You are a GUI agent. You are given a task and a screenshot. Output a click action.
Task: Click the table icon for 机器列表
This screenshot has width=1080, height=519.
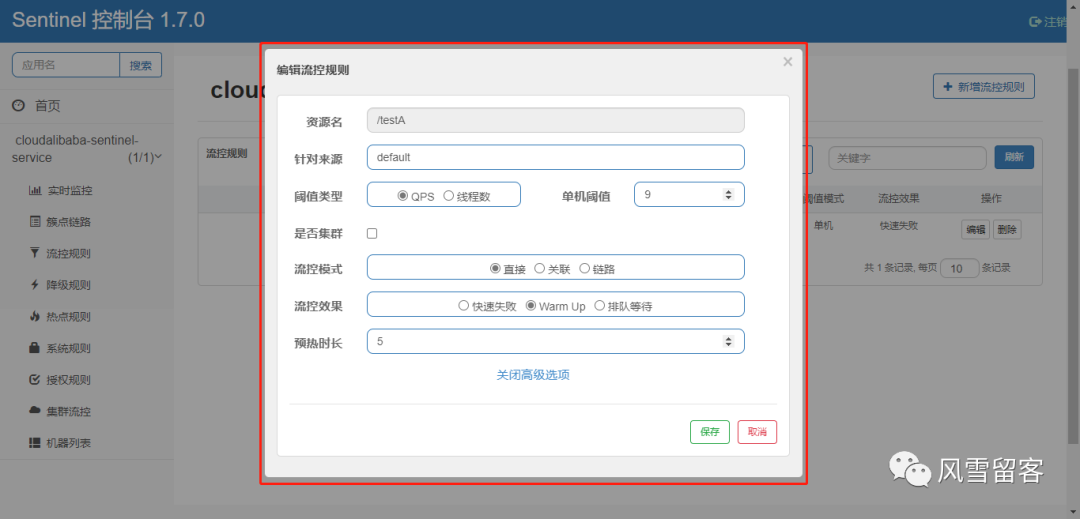click(x=34, y=443)
